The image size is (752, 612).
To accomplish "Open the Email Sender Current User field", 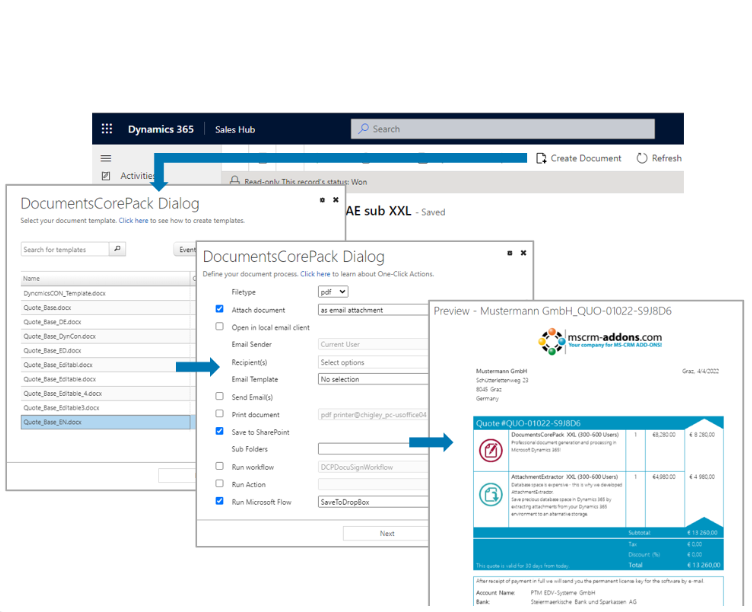I will (373, 344).
